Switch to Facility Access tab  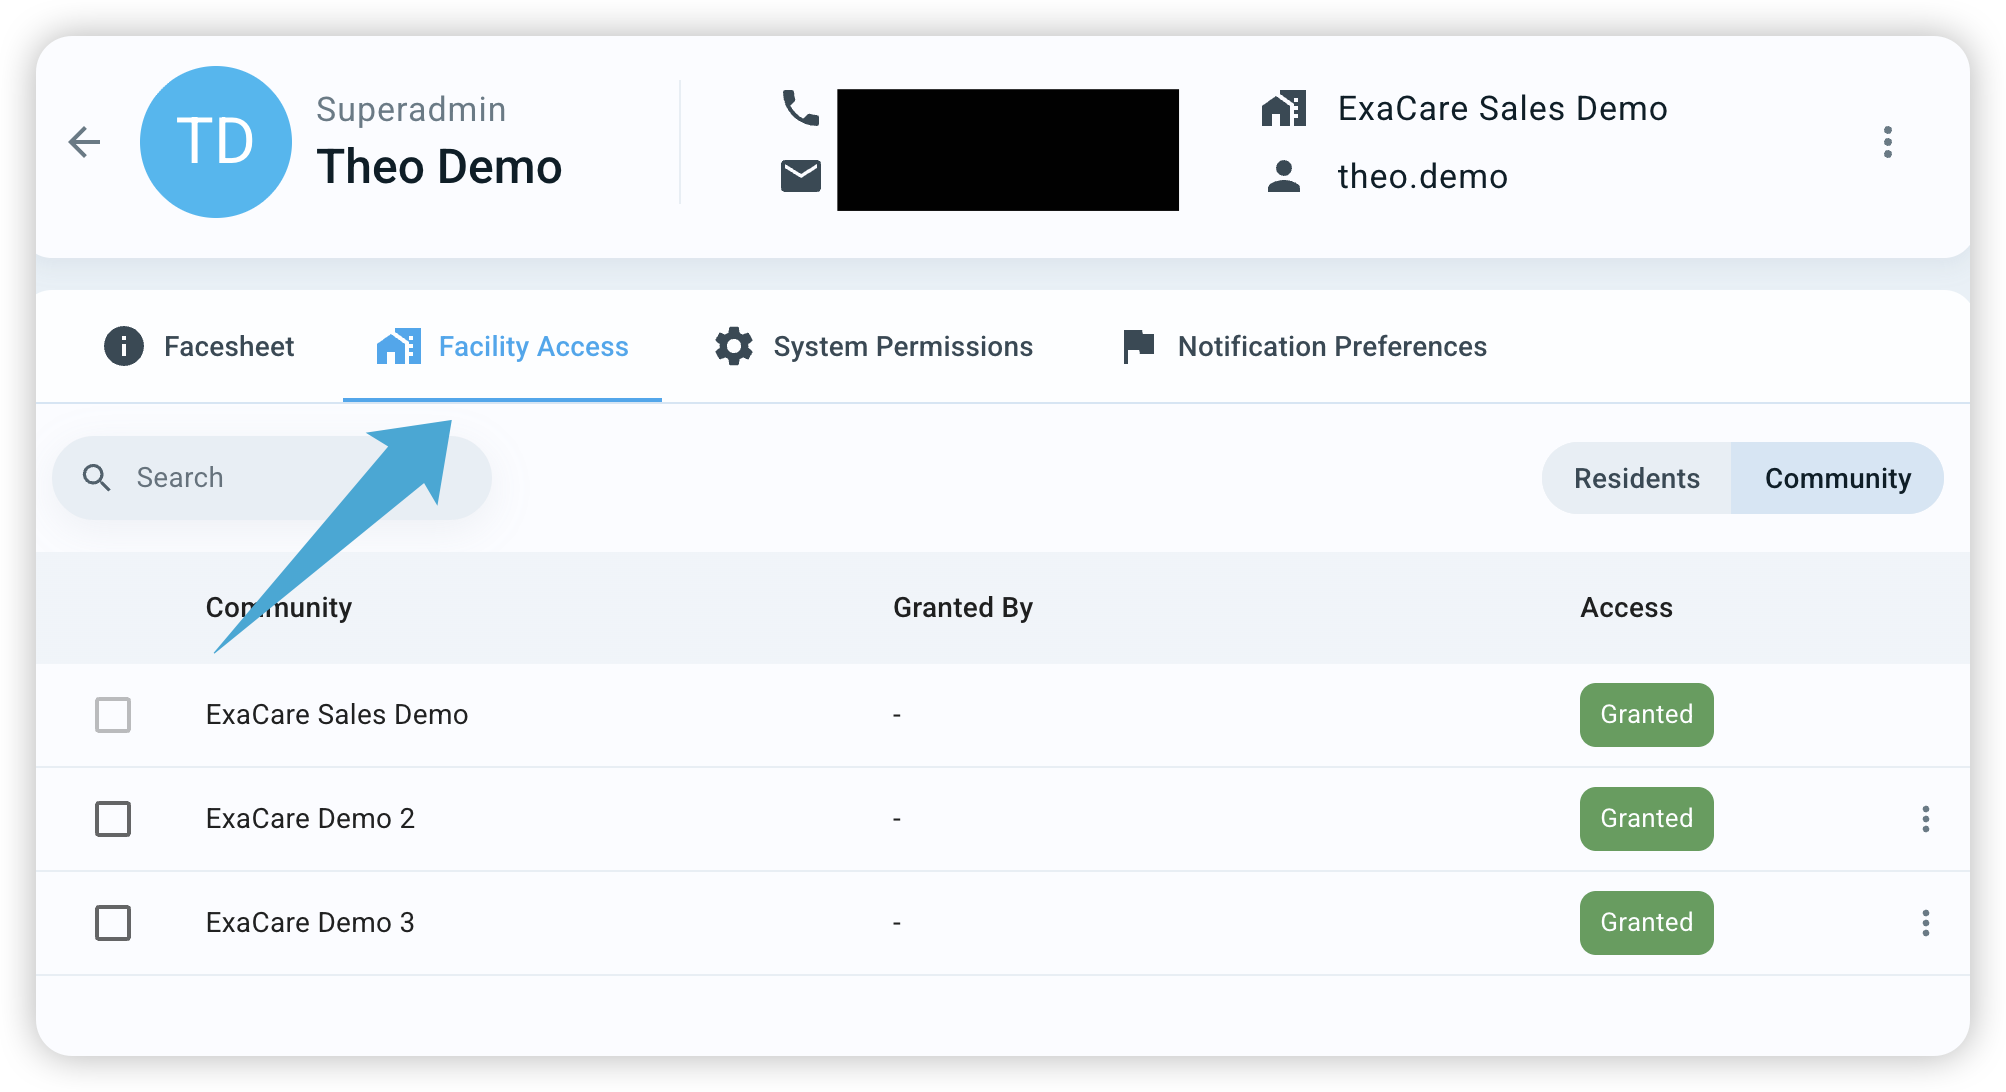point(502,346)
